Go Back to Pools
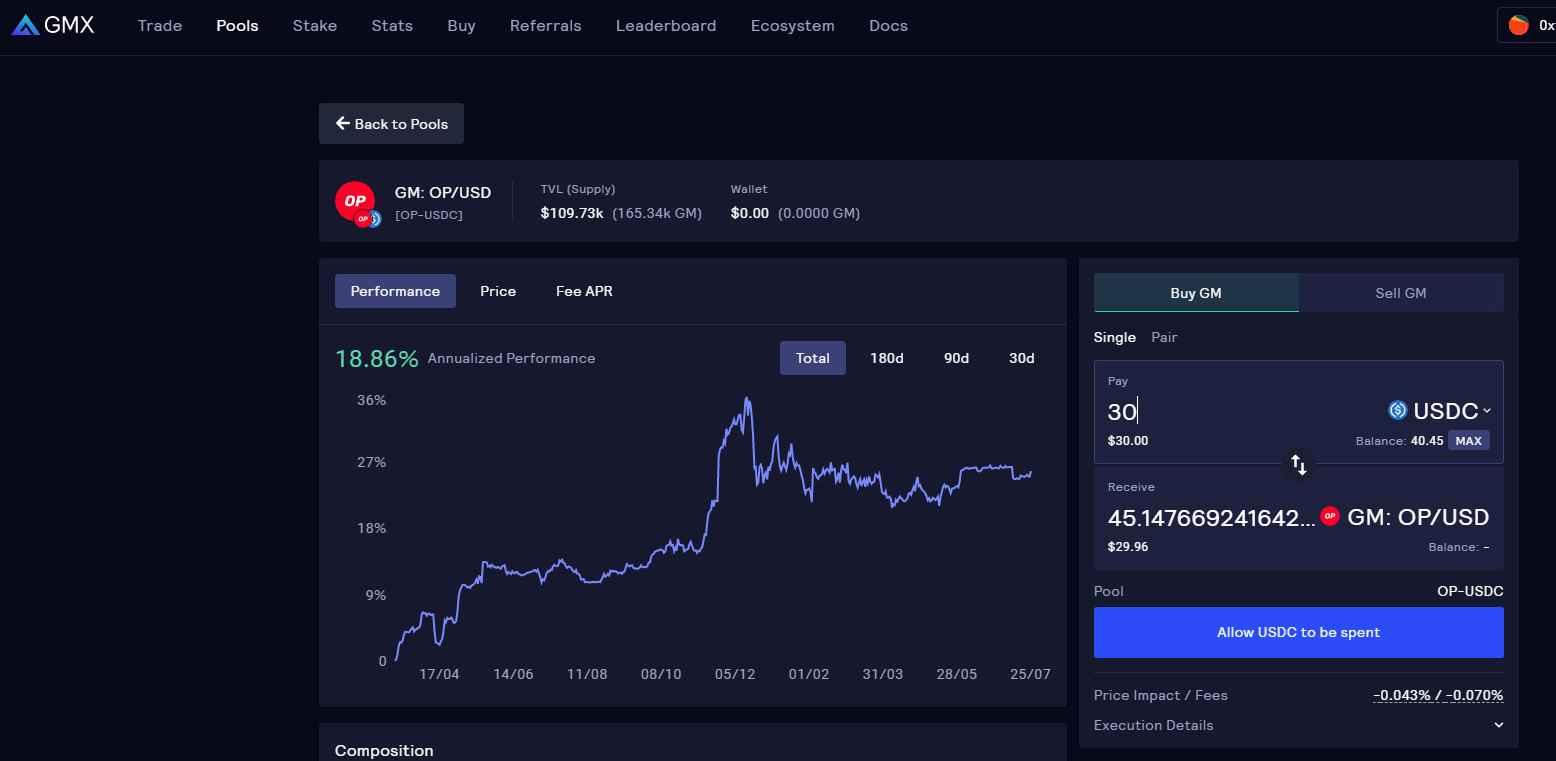Screen dimensions: 1556x761 point(391,124)
